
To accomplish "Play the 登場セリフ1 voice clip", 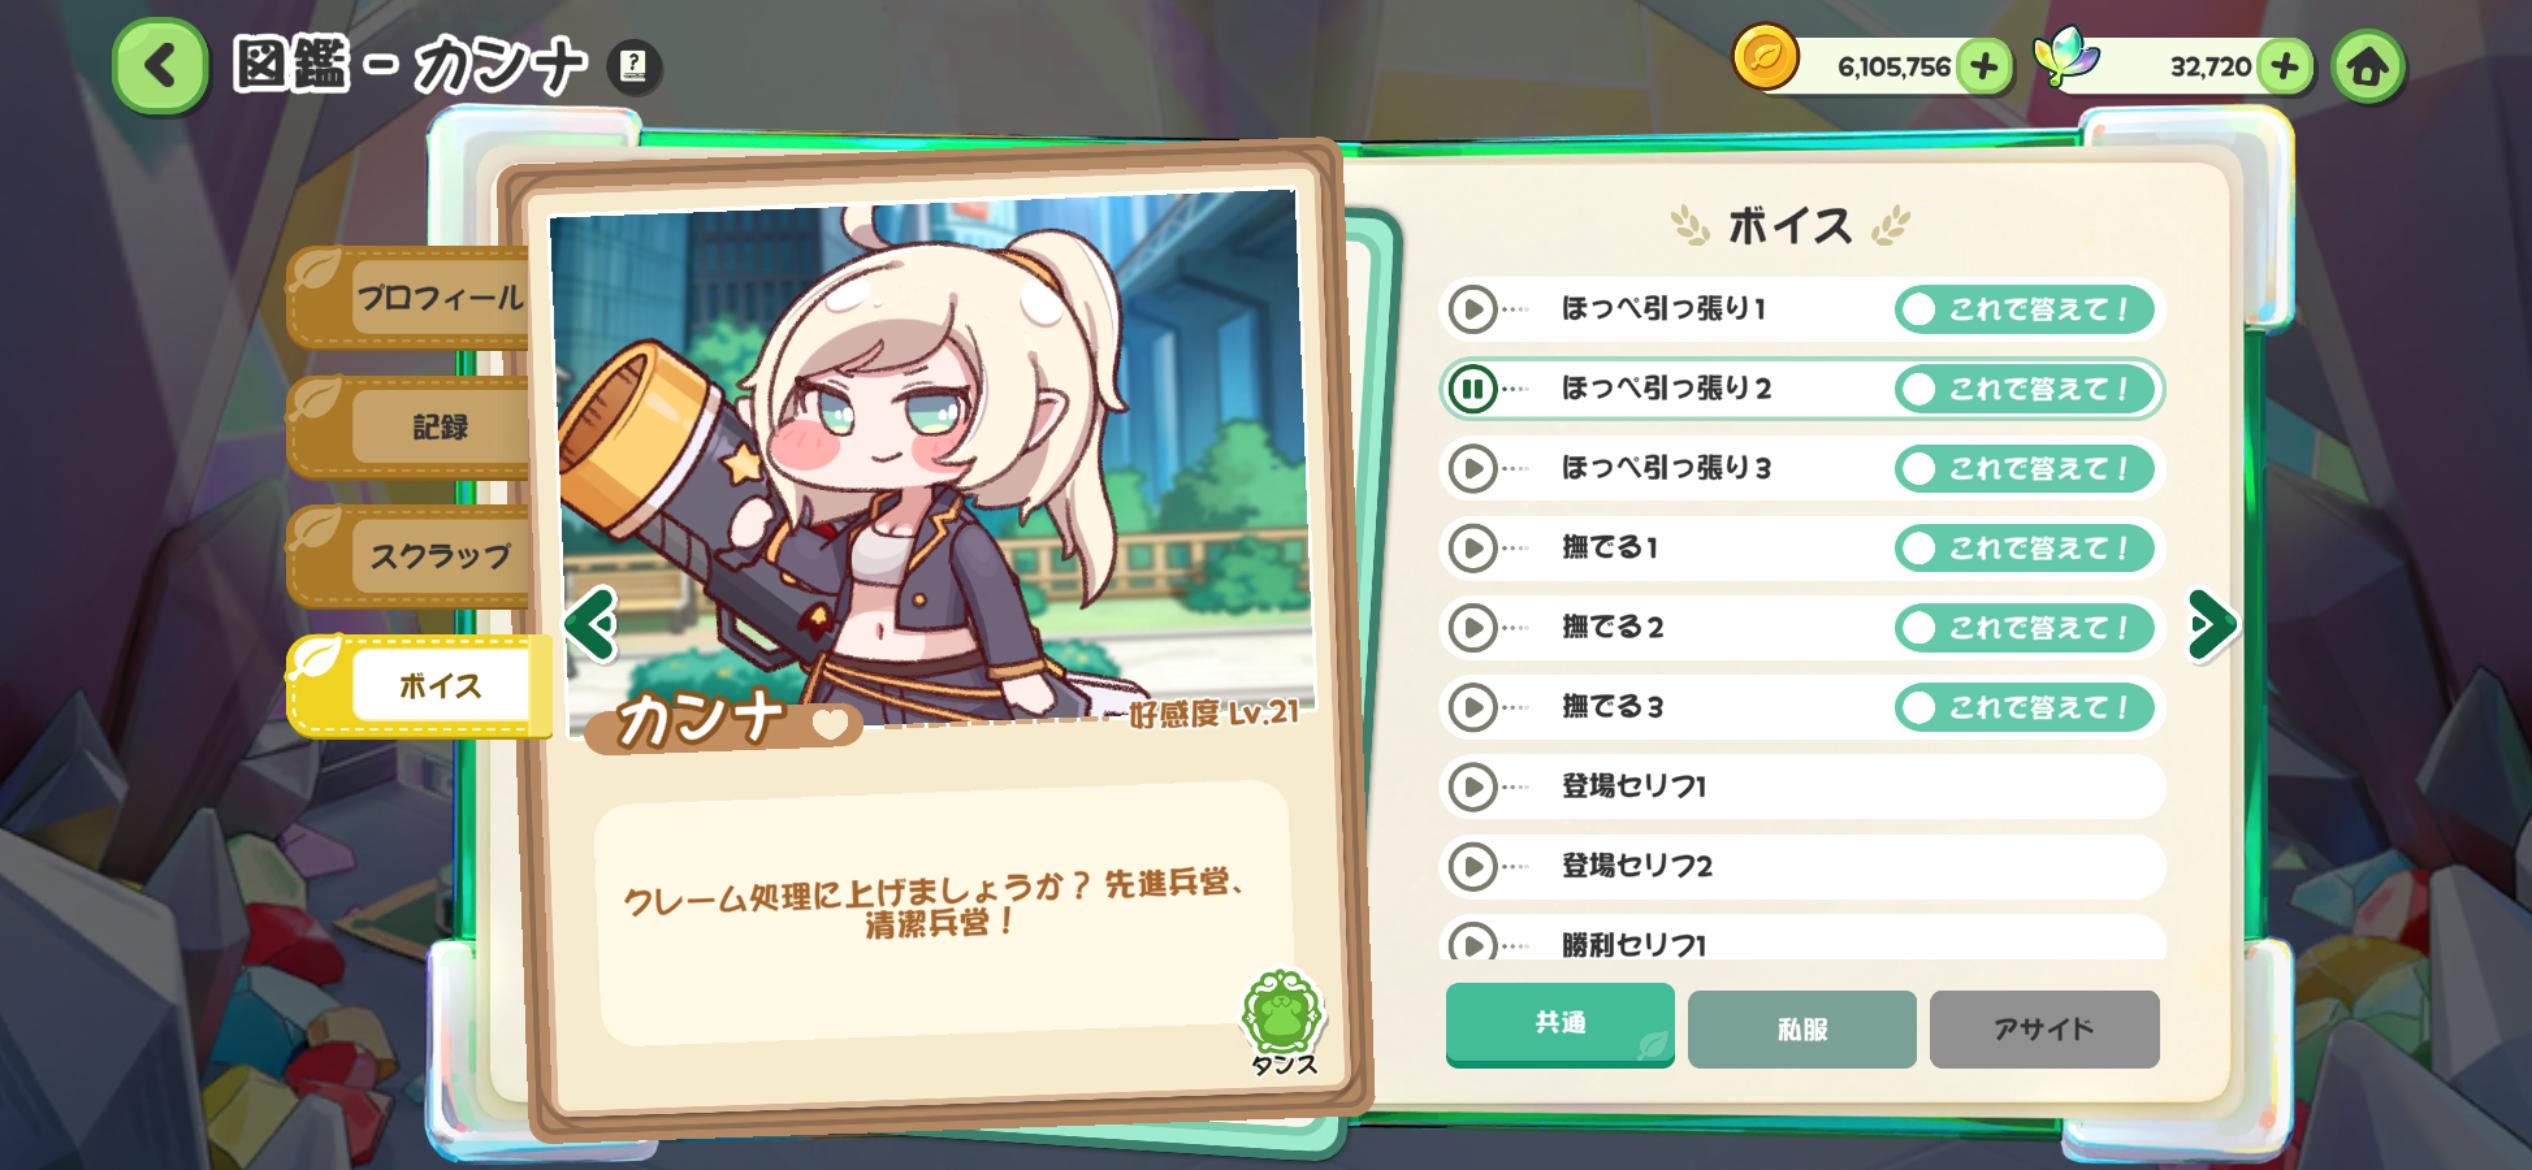I will [x=1473, y=787].
